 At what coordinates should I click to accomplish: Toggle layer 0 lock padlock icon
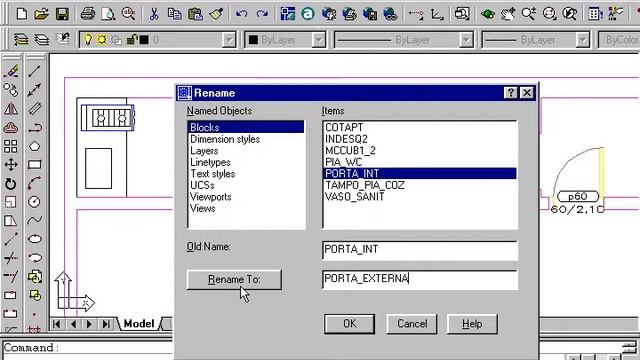(131, 40)
